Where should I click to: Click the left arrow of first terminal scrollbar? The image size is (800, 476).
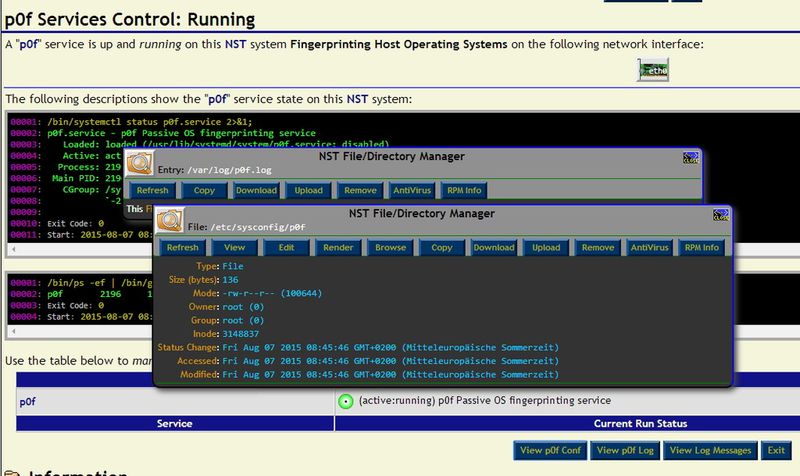coord(14,249)
